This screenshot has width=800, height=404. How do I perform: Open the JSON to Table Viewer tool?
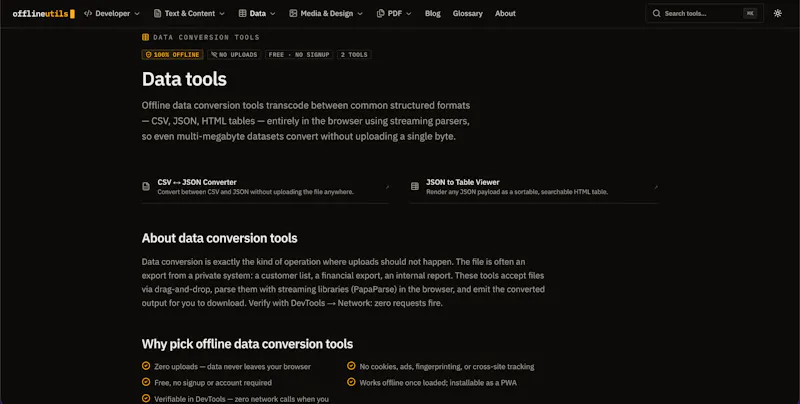pyautogui.click(x=534, y=187)
